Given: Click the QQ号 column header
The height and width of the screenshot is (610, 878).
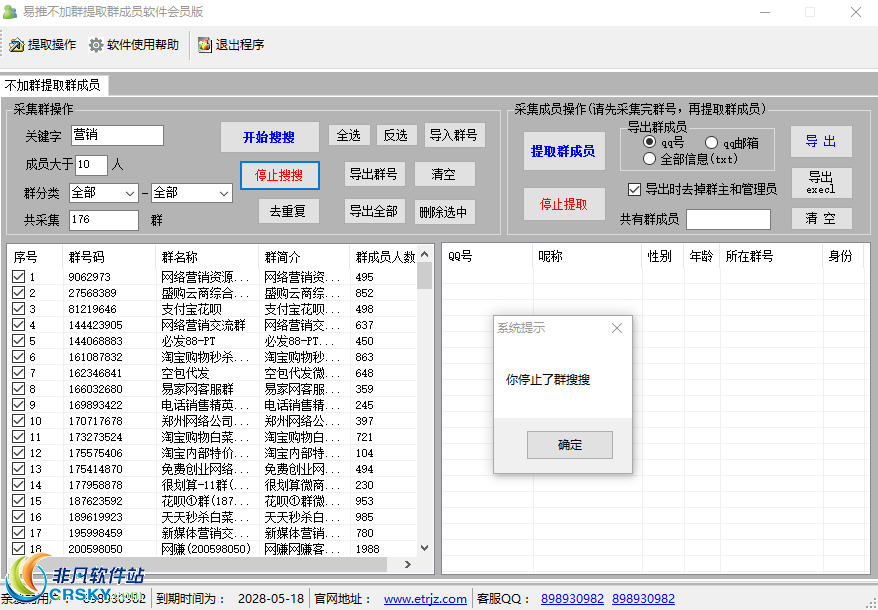Looking at the screenshot, I should click(x=487, y=257).
